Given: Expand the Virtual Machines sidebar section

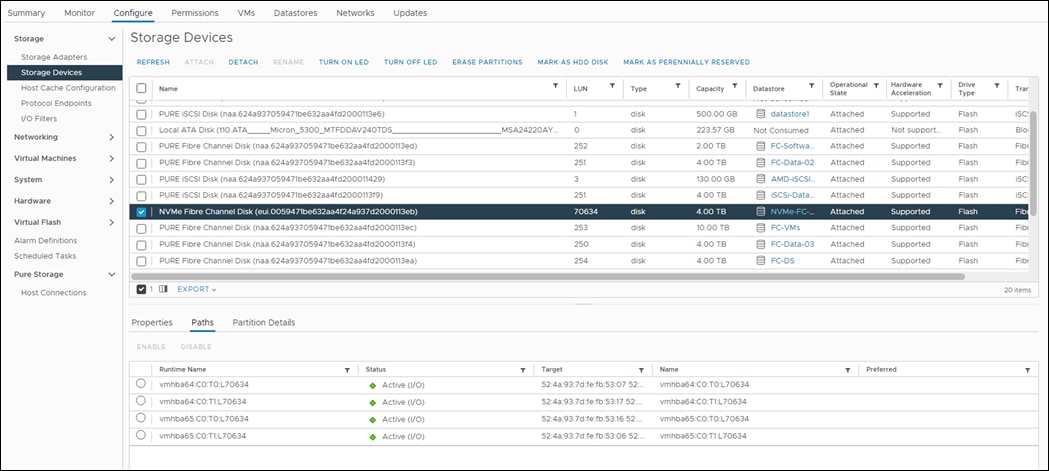Looking at the screenshot, I should click(112, 159).
